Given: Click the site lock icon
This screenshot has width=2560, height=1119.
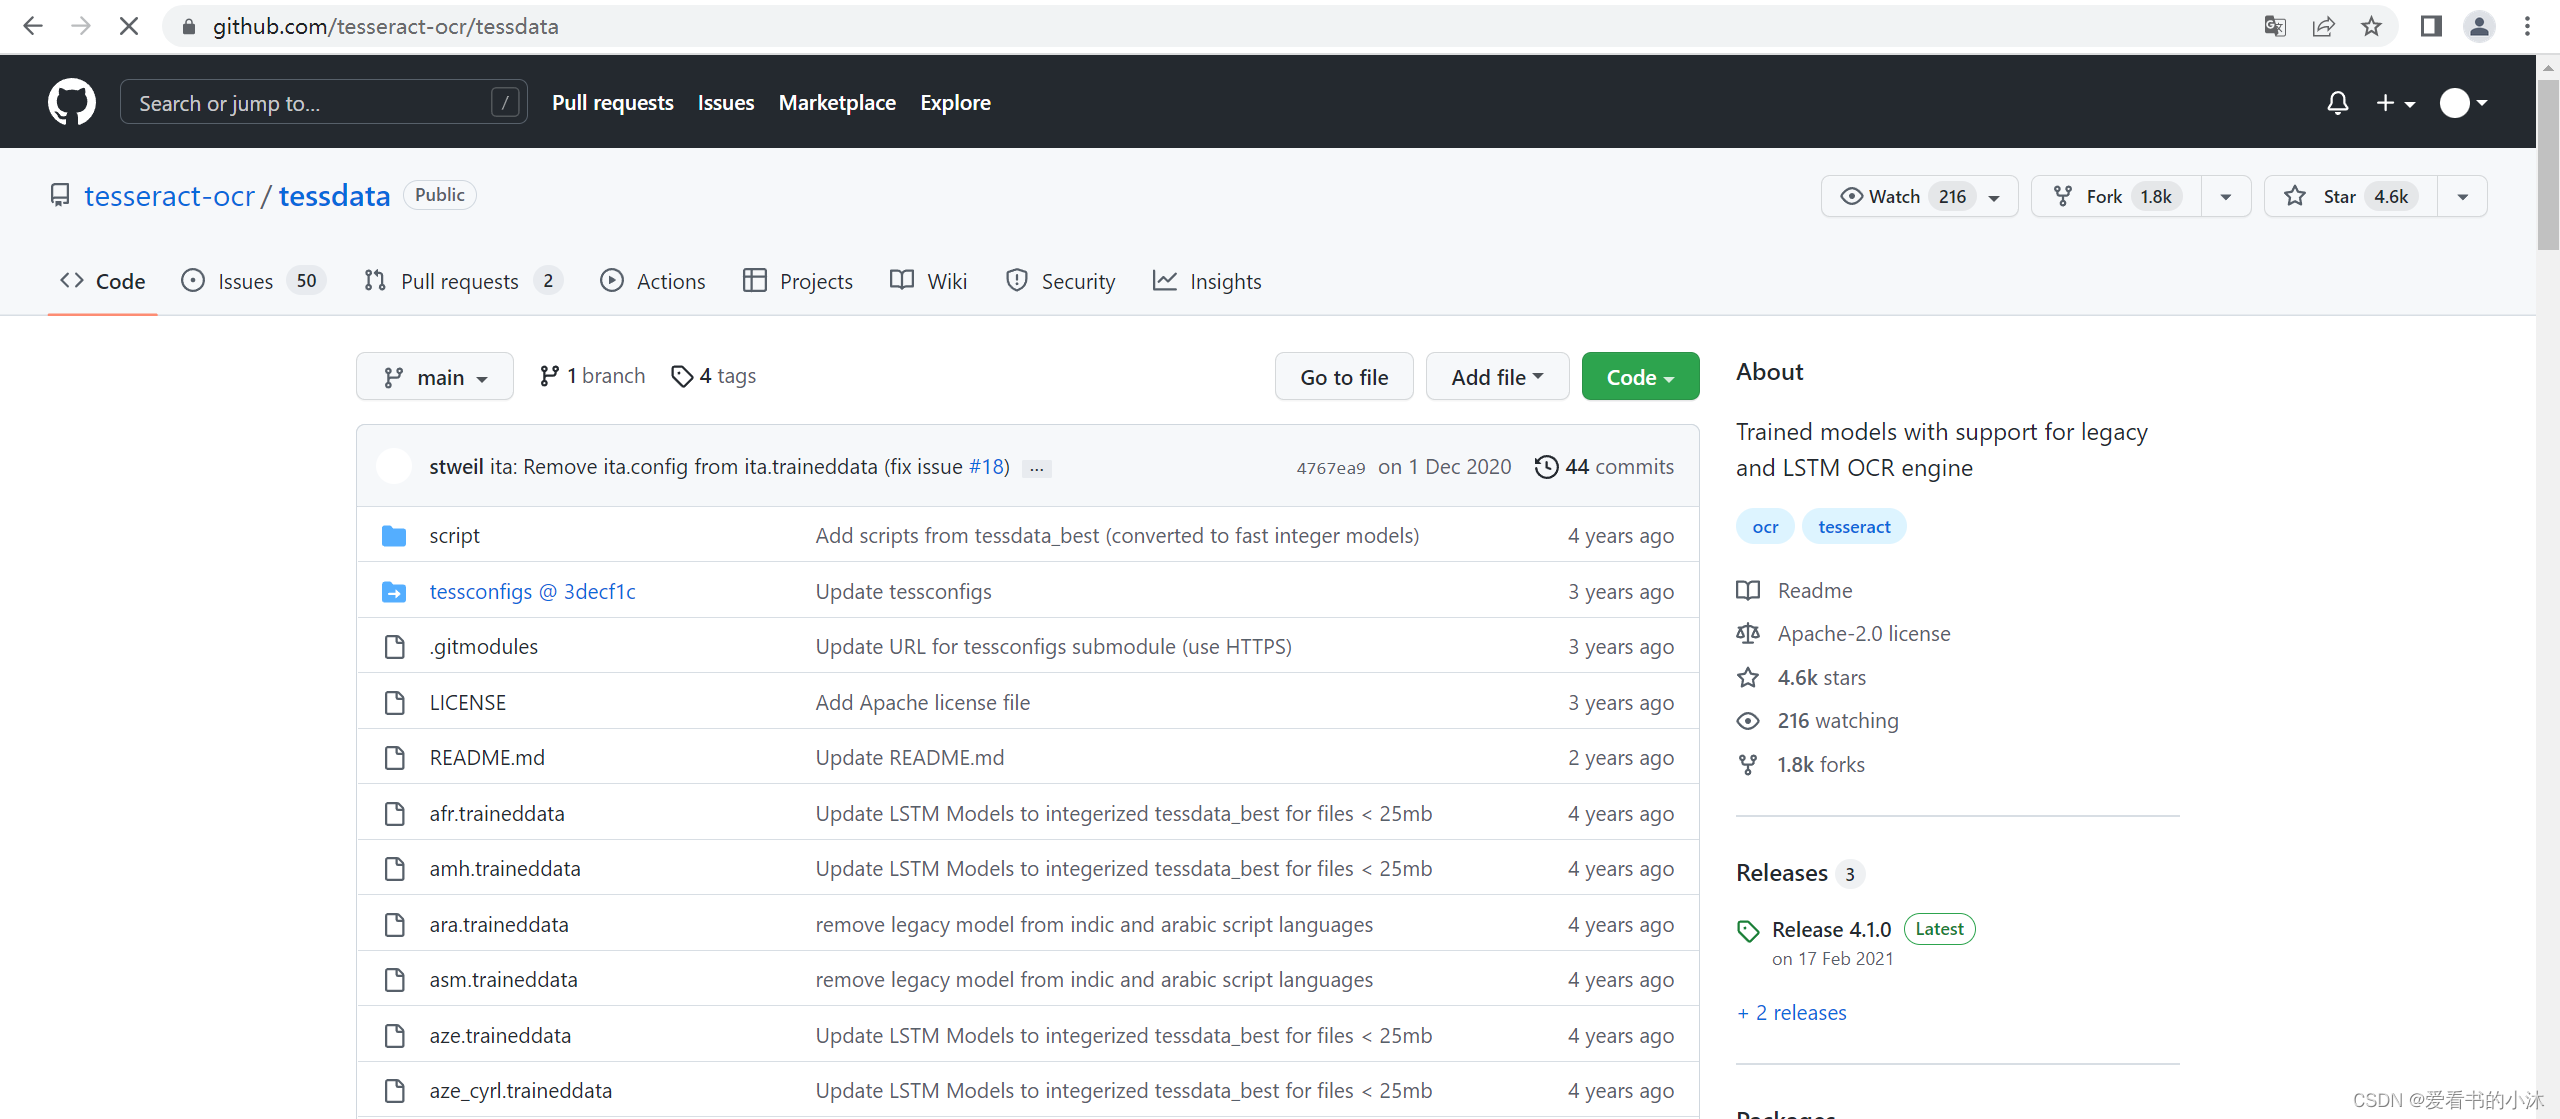Looking at the screenshot, I should click(188, 26).
